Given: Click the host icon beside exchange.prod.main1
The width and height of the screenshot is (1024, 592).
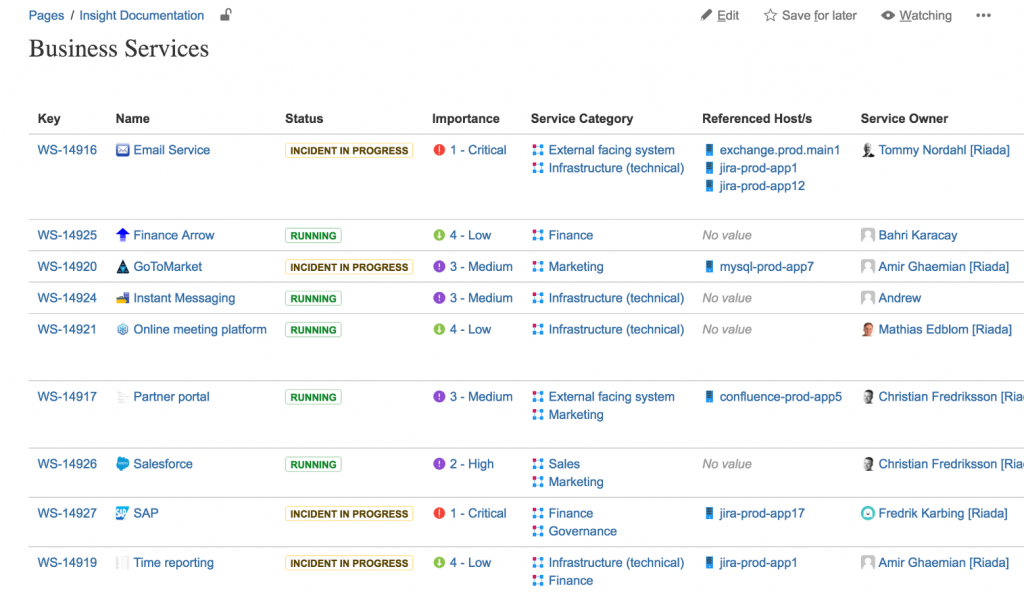Looking at the screenshot, I should [x=709, y=150].
